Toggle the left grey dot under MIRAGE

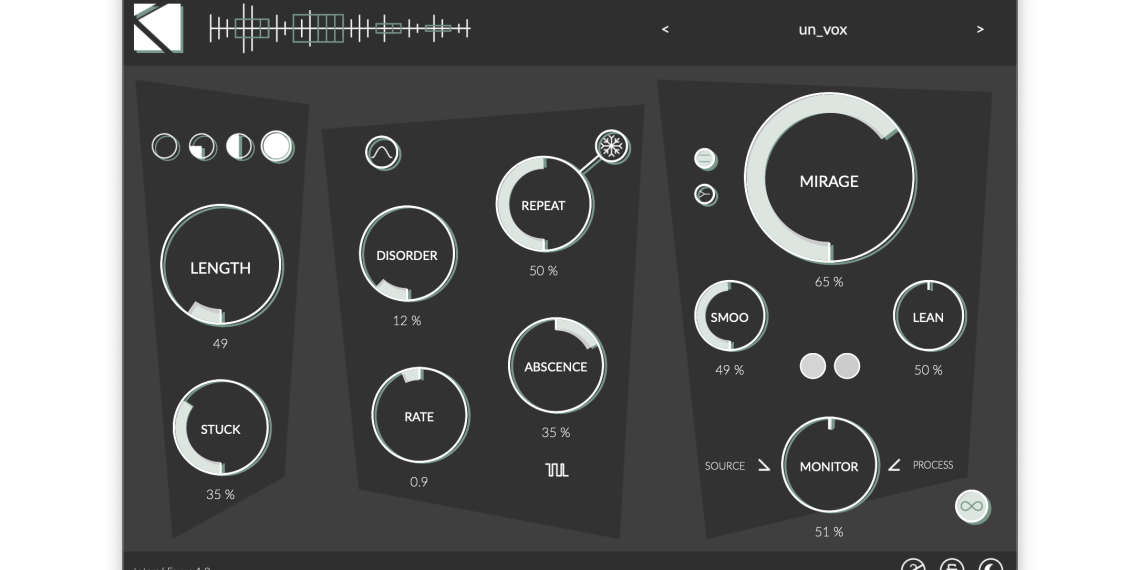click(x=813, y=366)
